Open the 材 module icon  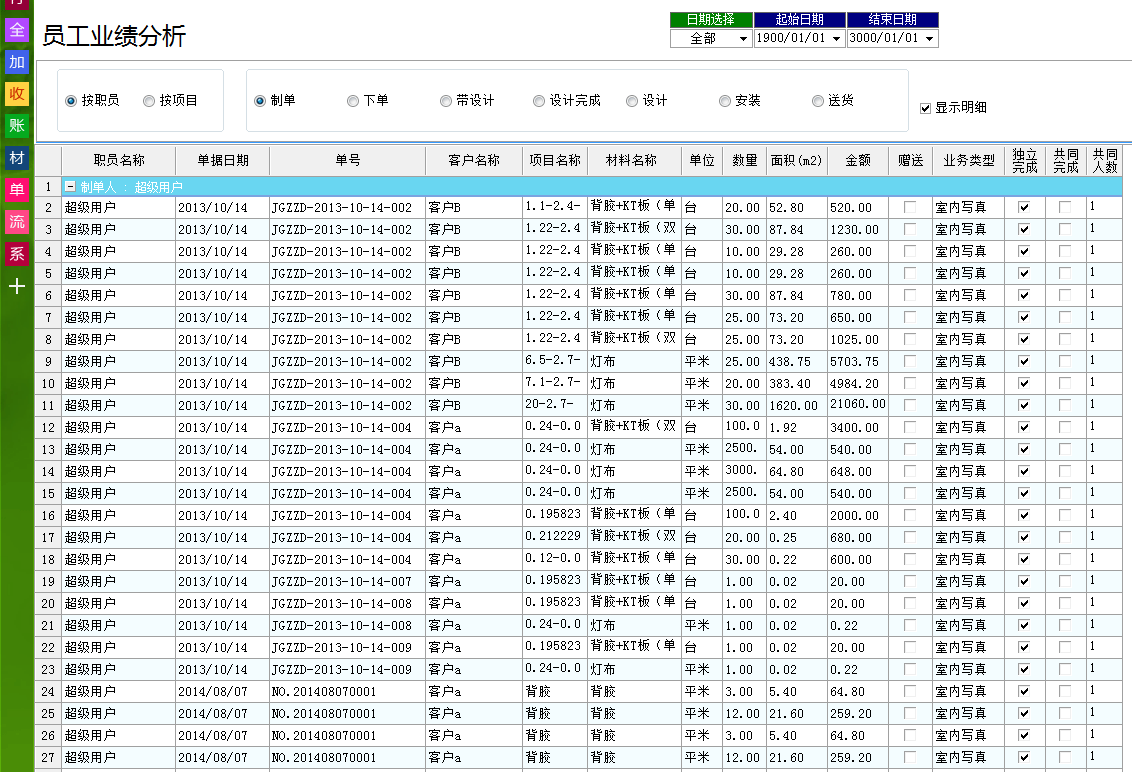coord(15,158)
